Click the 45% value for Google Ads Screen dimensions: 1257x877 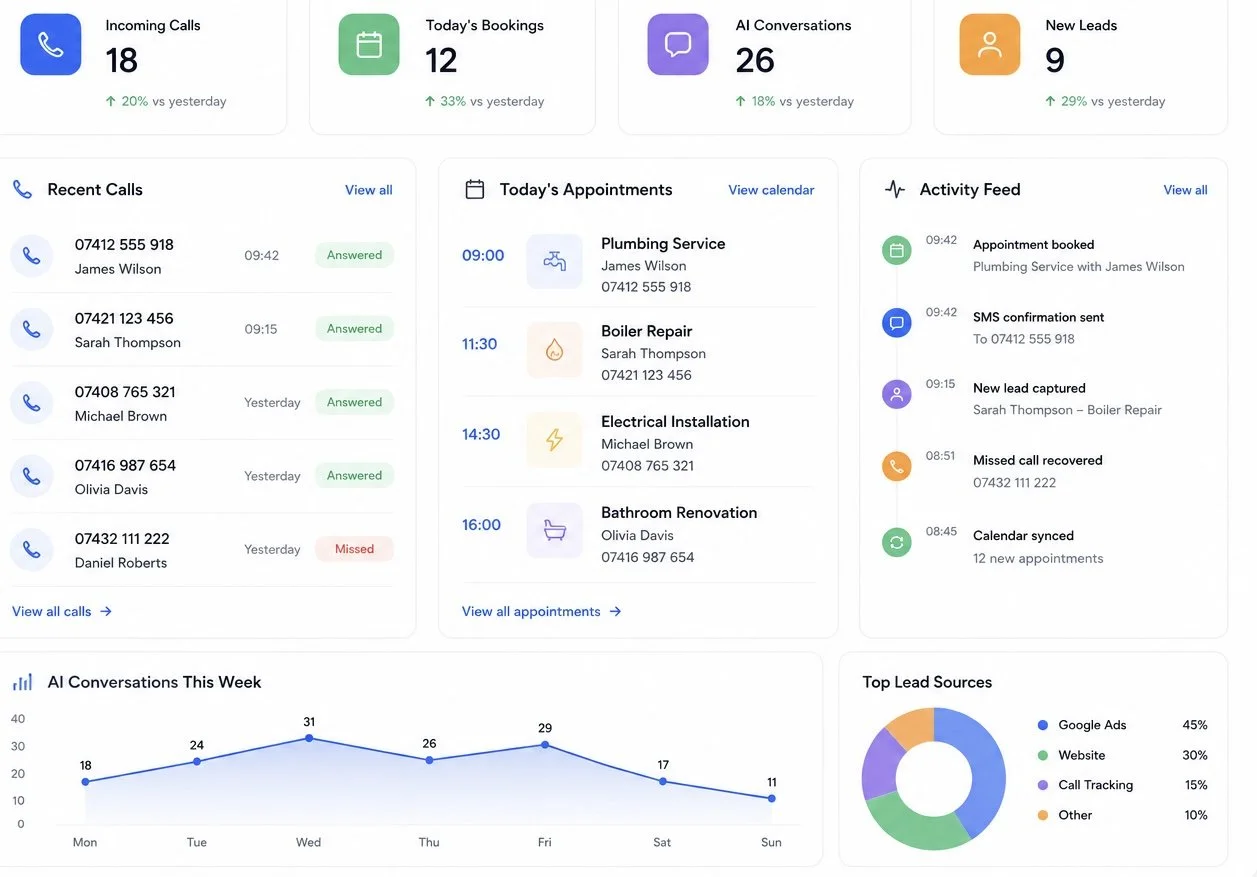point(1195,725)
